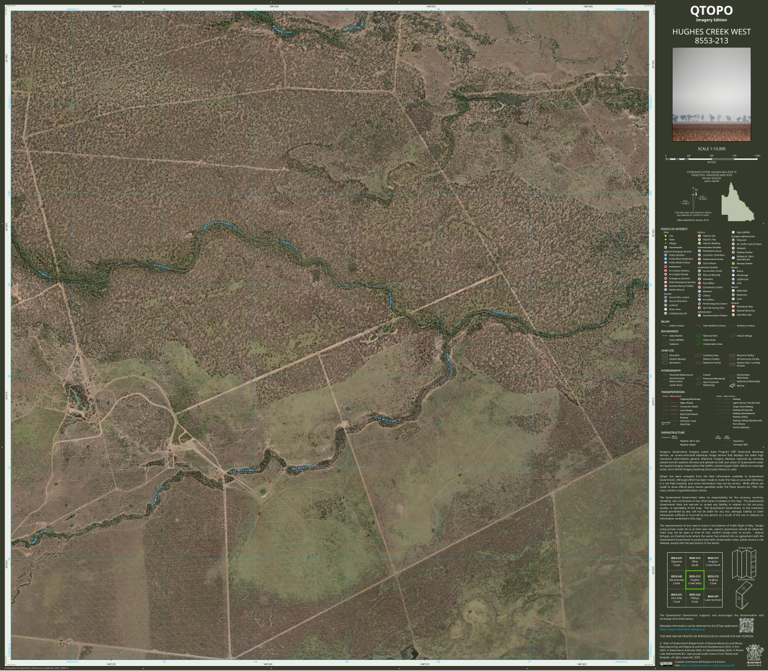Click the Queensland state locator map

738,201
